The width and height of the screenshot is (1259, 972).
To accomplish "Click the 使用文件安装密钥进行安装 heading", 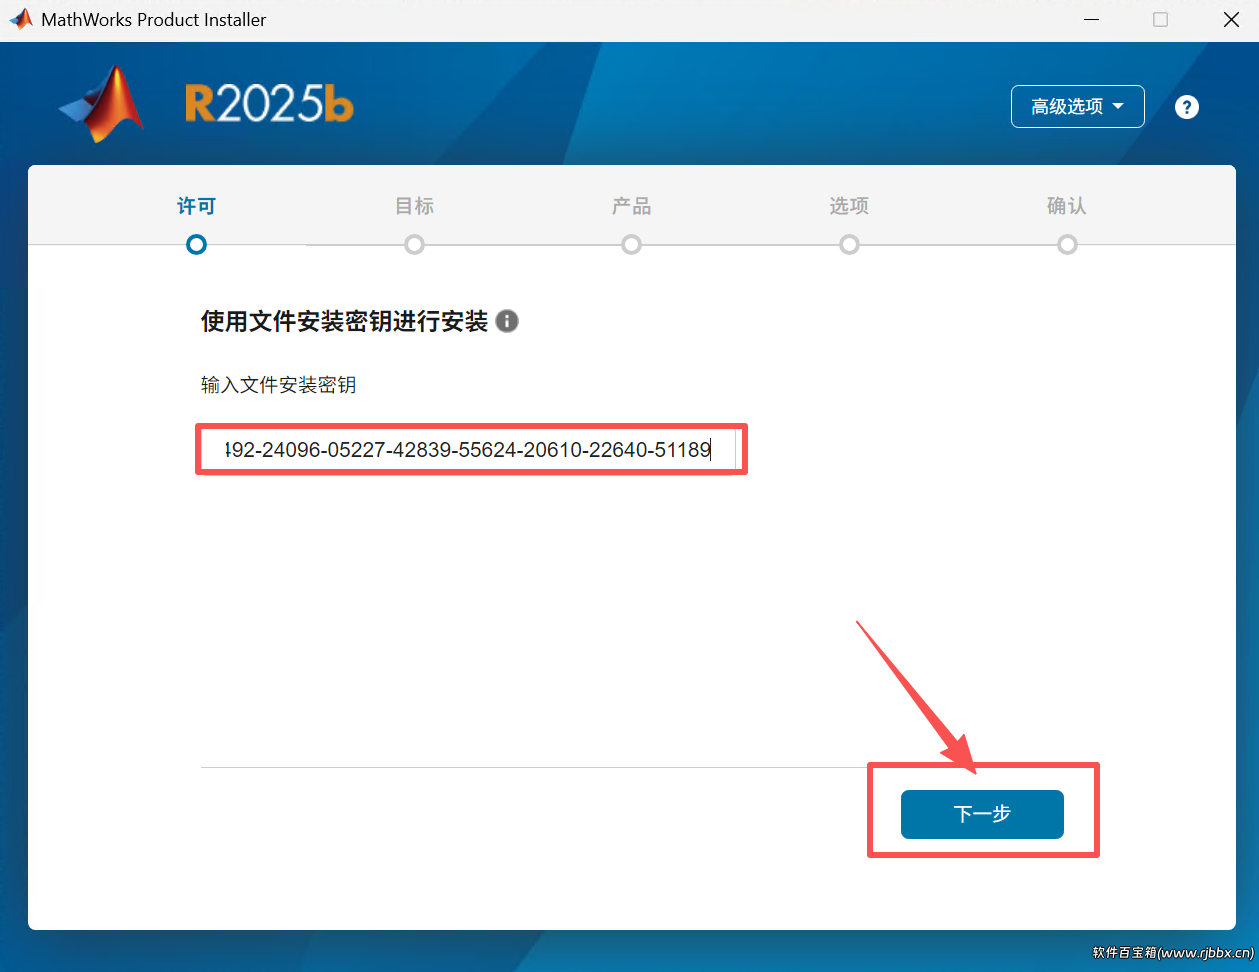I will pos(344,321).
